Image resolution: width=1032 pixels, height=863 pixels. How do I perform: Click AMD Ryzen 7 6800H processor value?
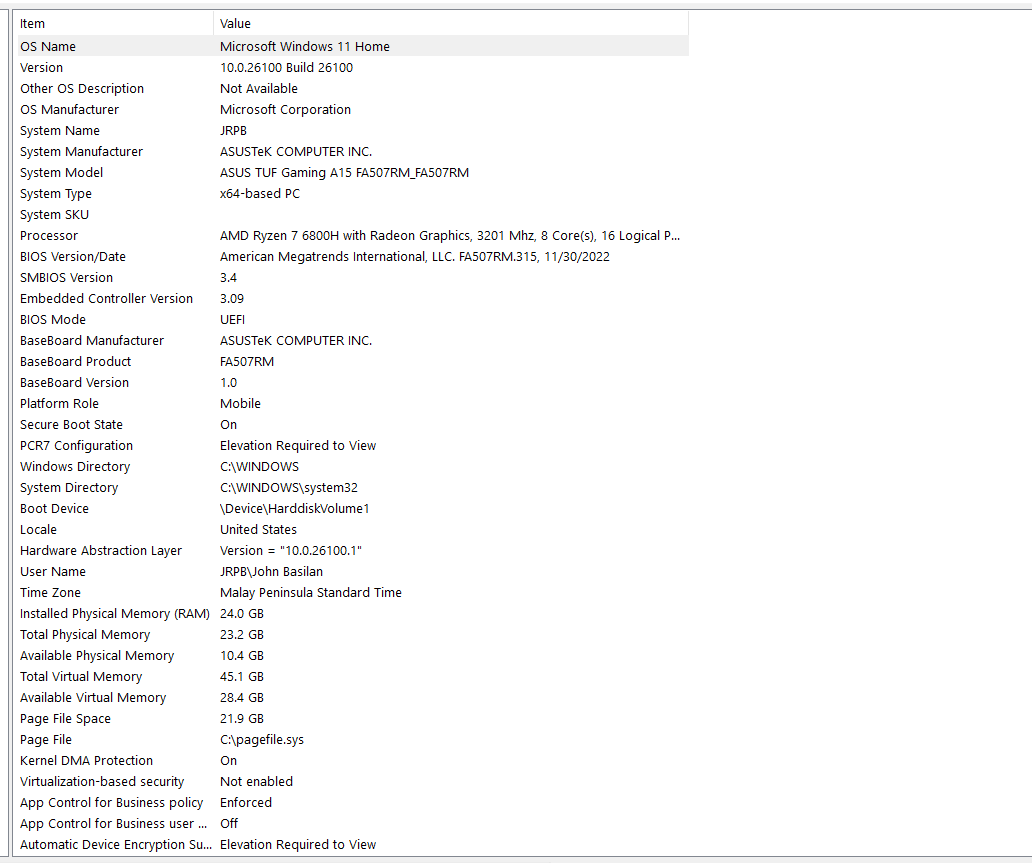pos(450,236)
